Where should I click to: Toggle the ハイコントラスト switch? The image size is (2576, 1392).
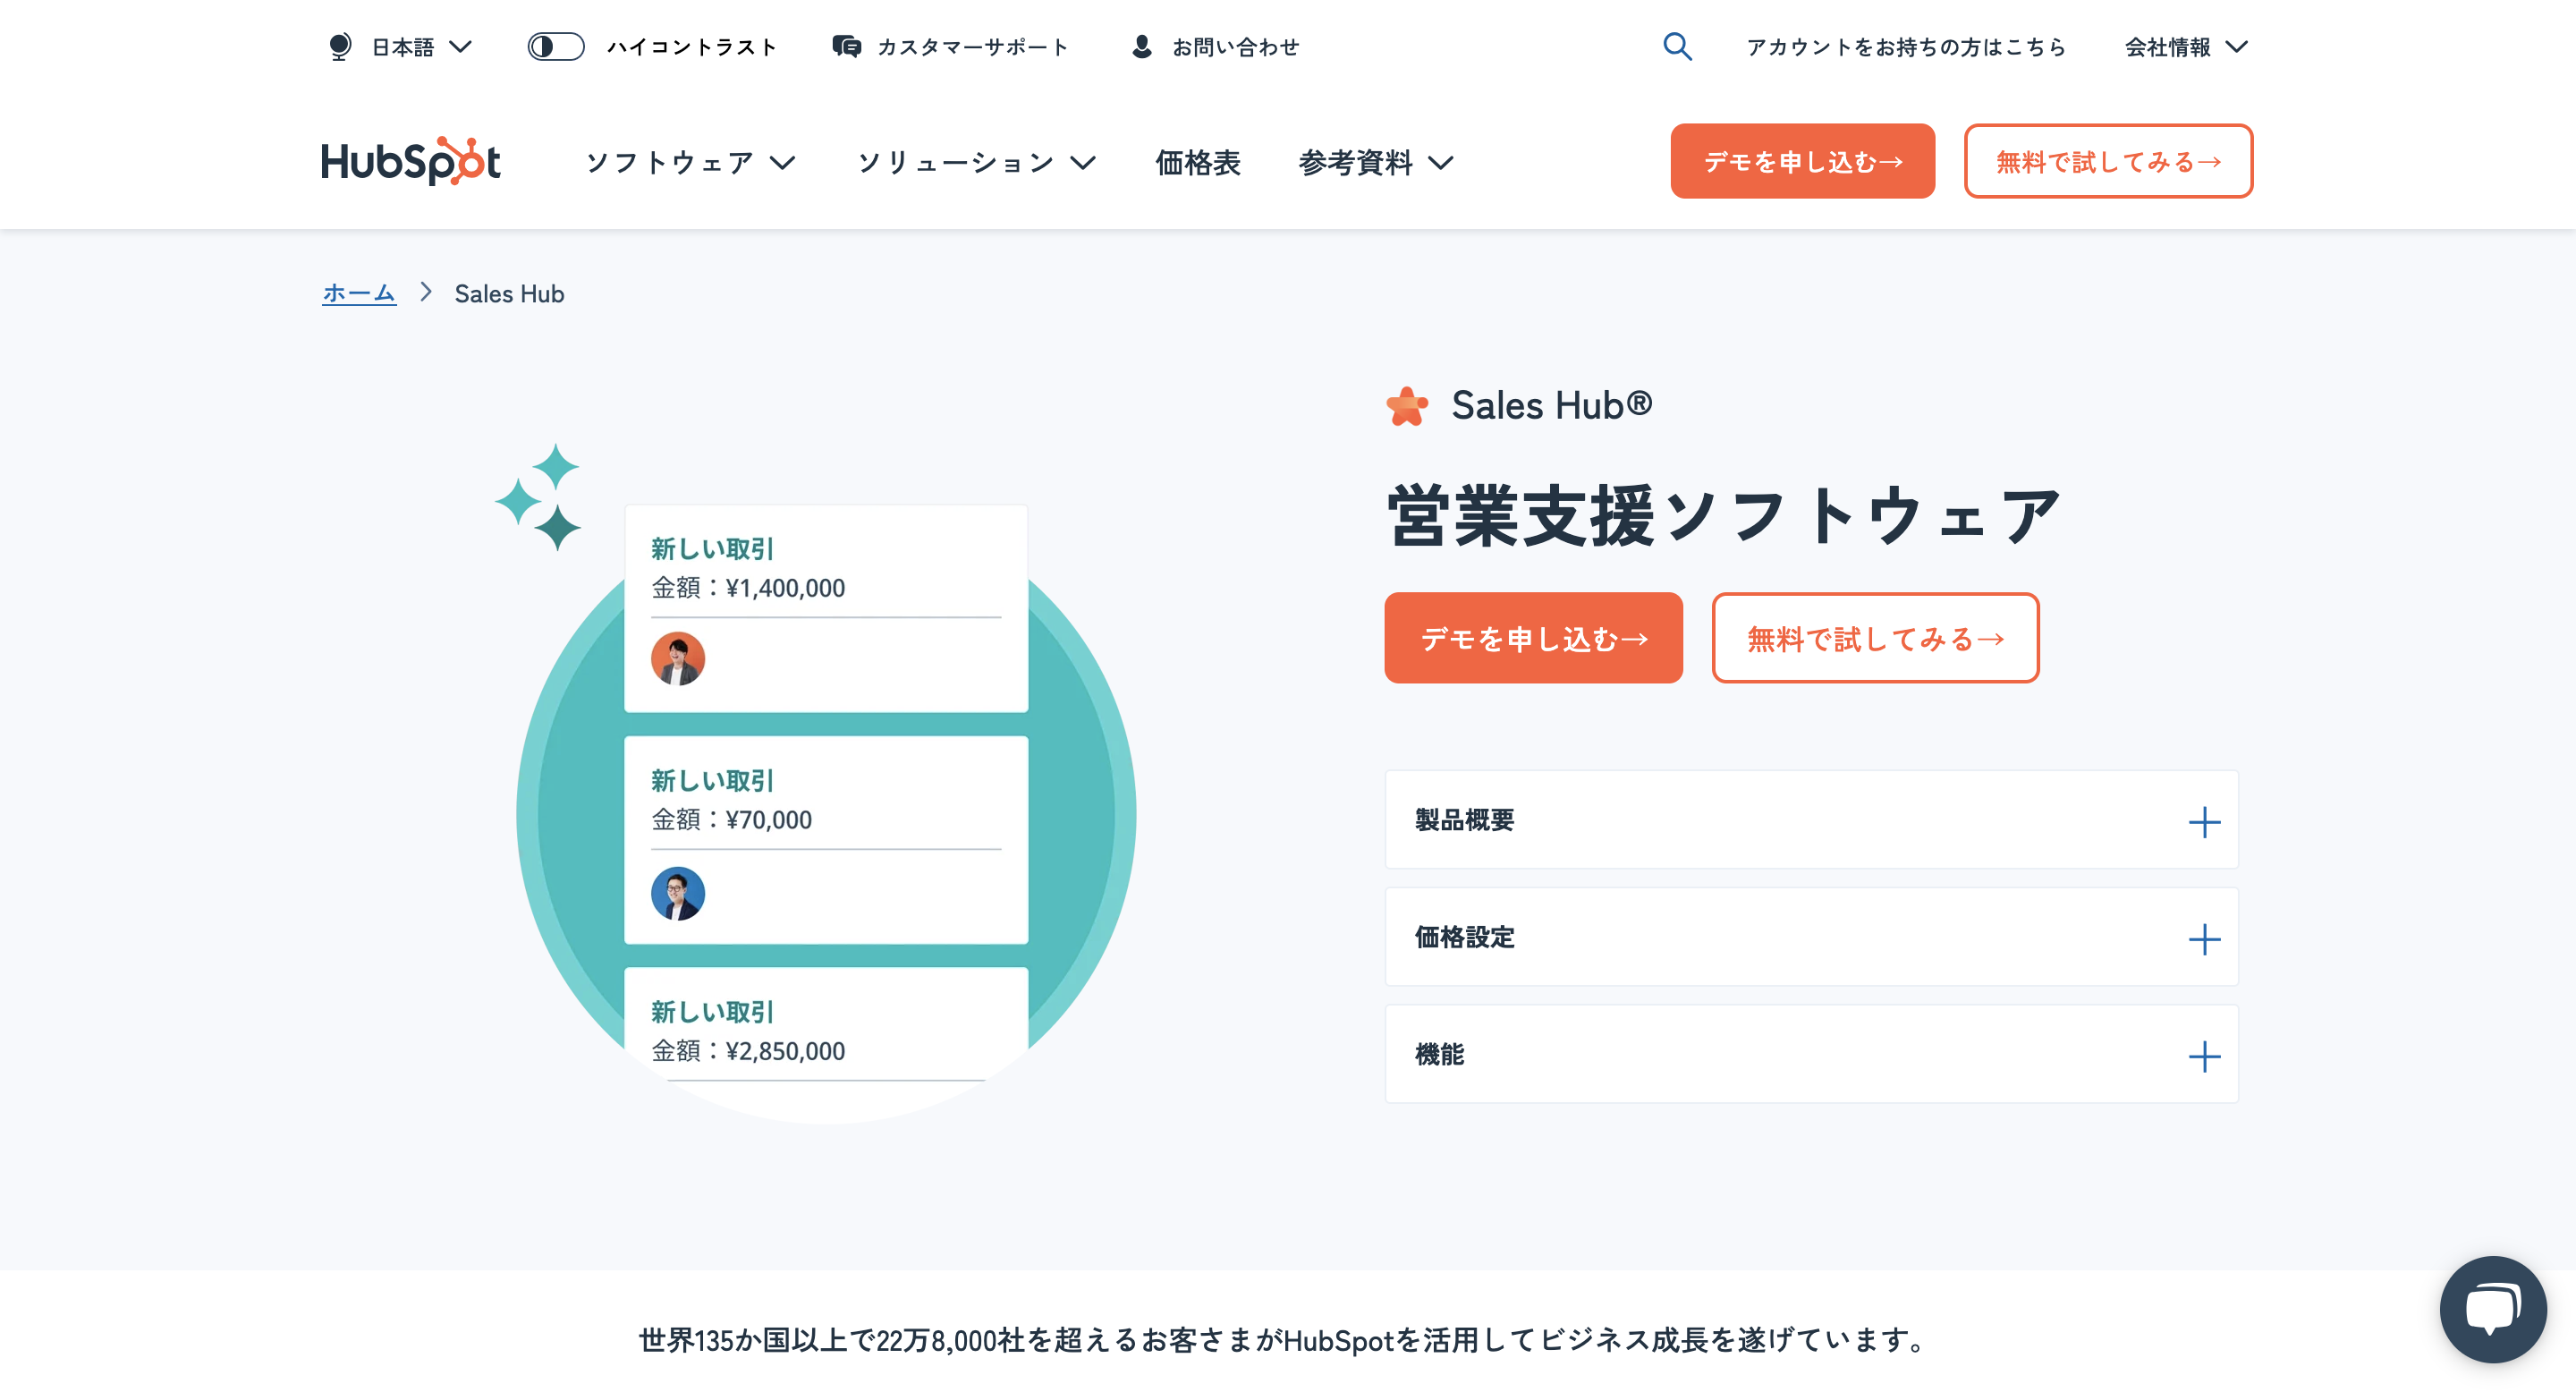click(556, 46)
